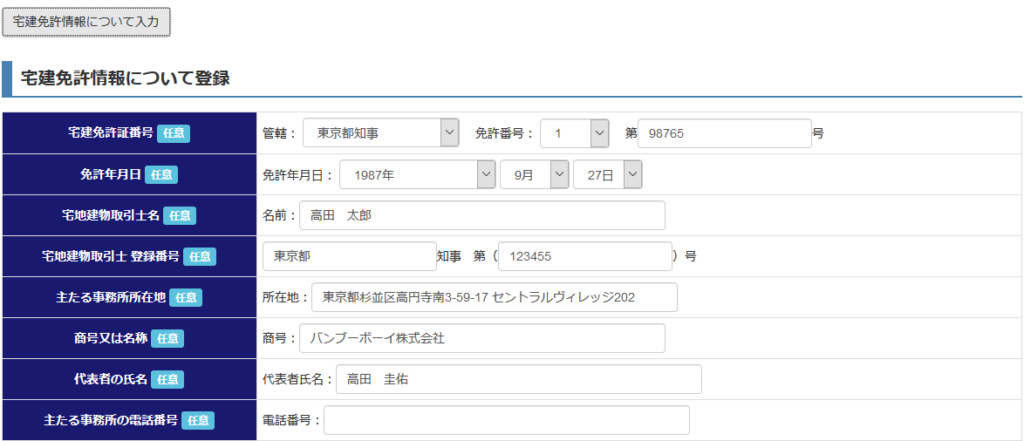Select the 東京都 prefecture text field

(x=350, y=256)
